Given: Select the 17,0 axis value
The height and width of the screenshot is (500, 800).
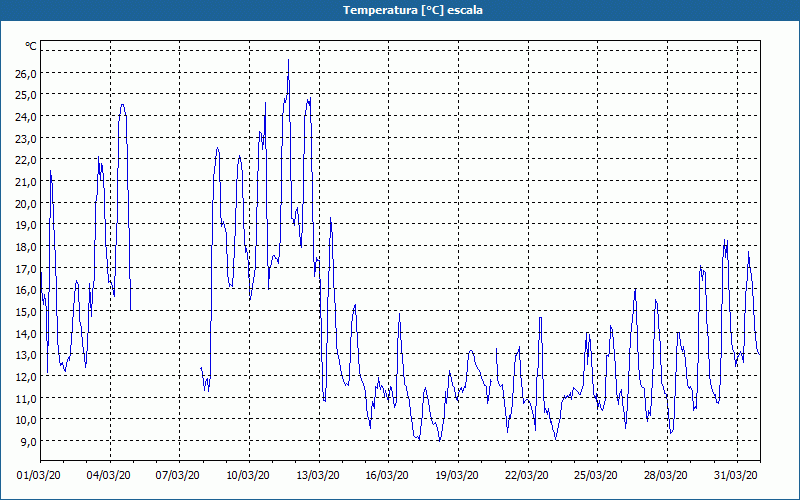Looking at the screenshot, I should 26,268.
